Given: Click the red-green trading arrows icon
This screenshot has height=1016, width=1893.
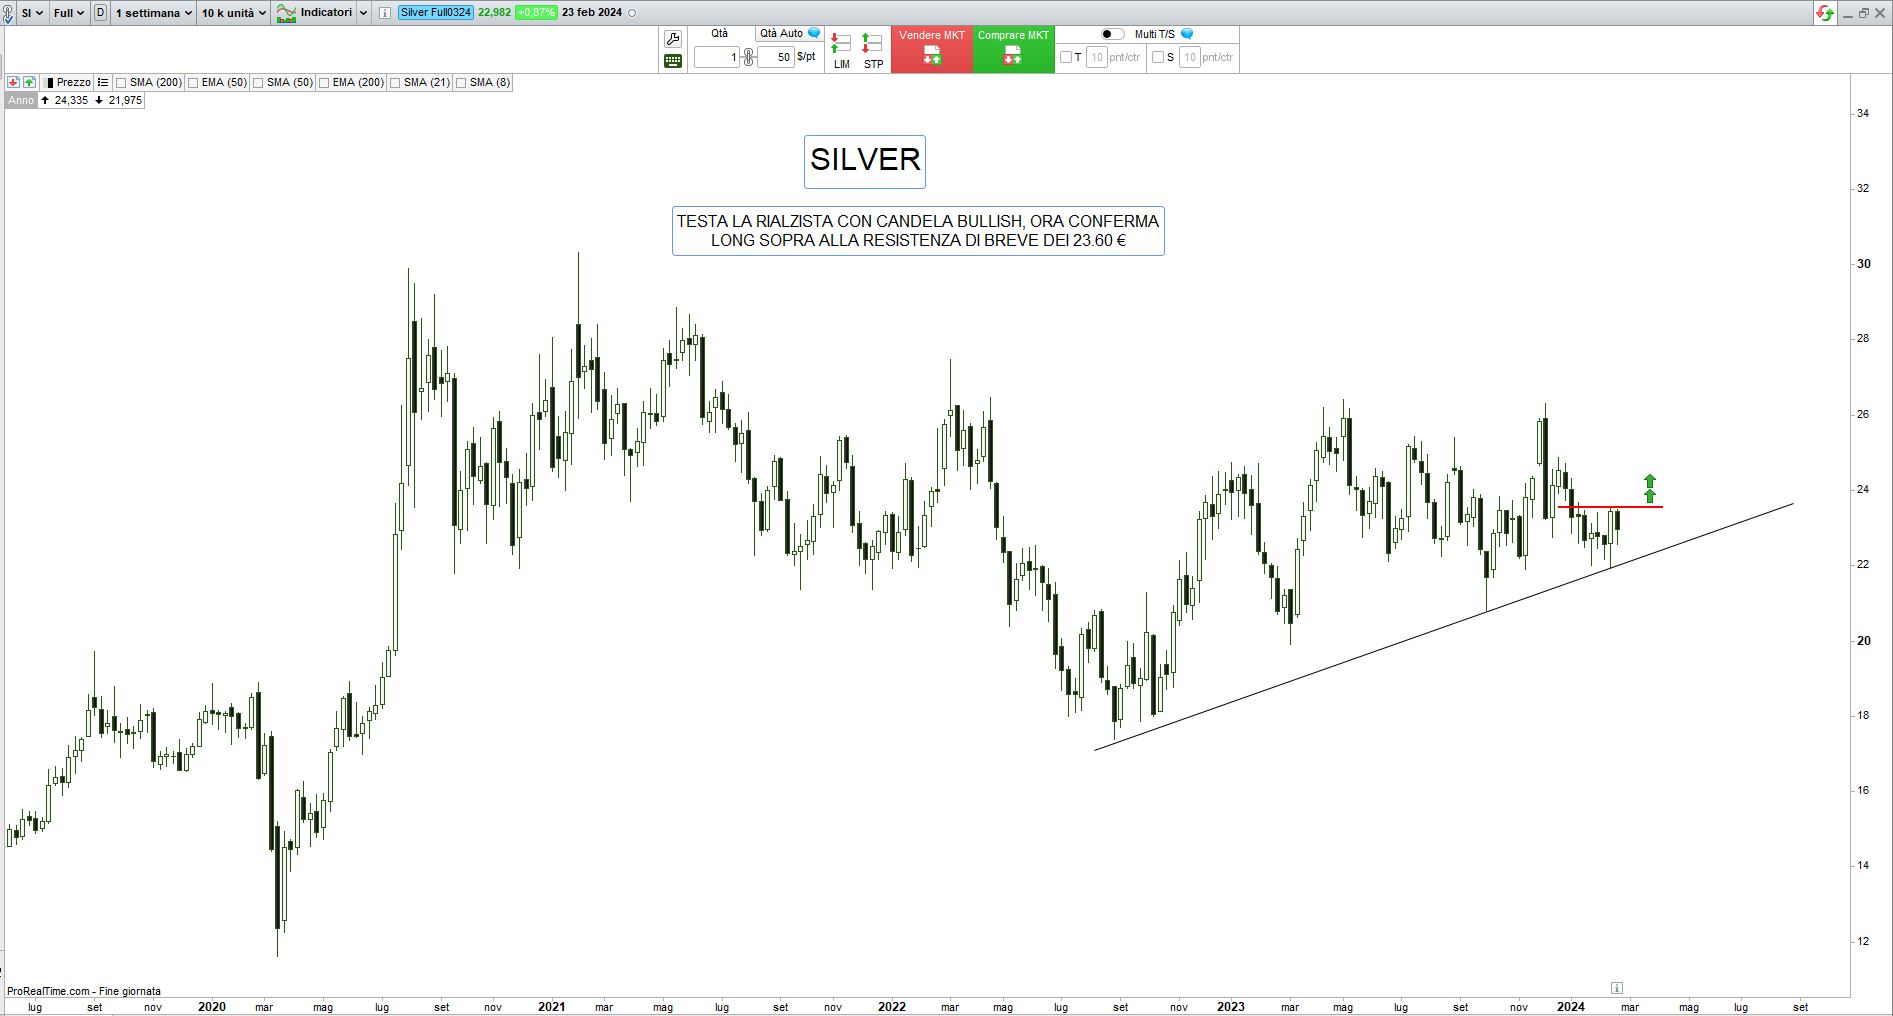Looking at the screenshot, I should (x=1825, y=13).
